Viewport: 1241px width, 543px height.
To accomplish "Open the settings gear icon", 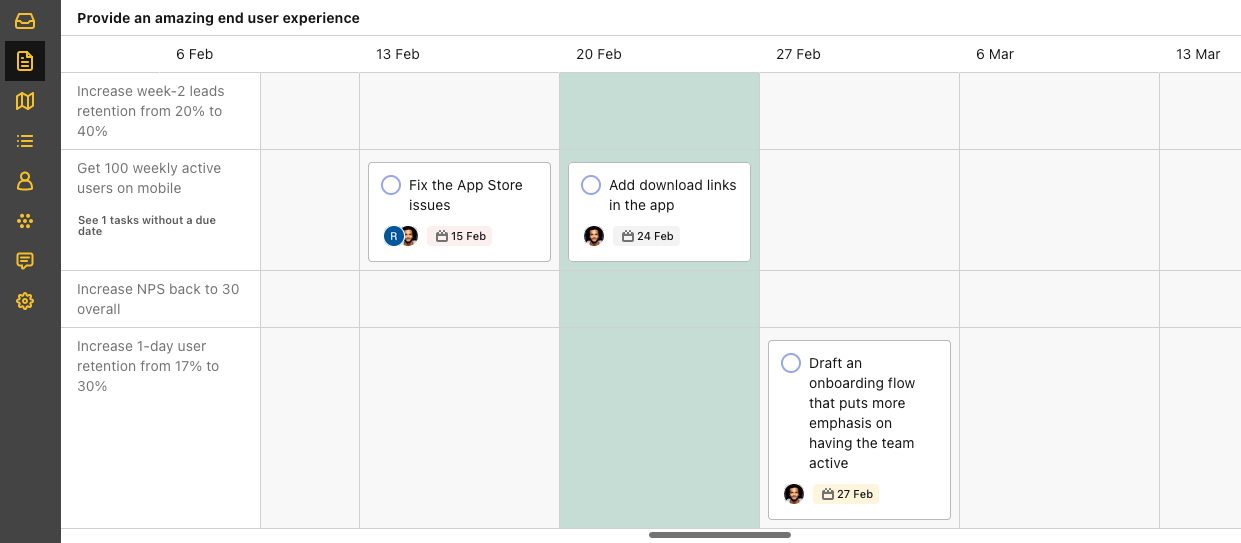I will pos(25,301).
